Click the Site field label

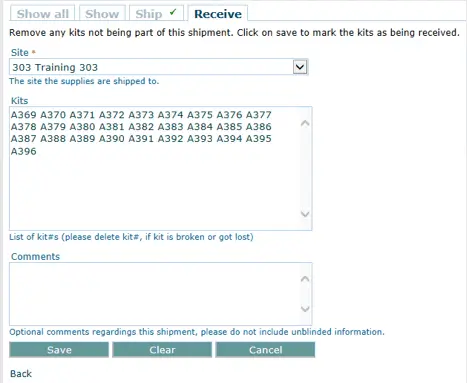(x=20, y=53)
